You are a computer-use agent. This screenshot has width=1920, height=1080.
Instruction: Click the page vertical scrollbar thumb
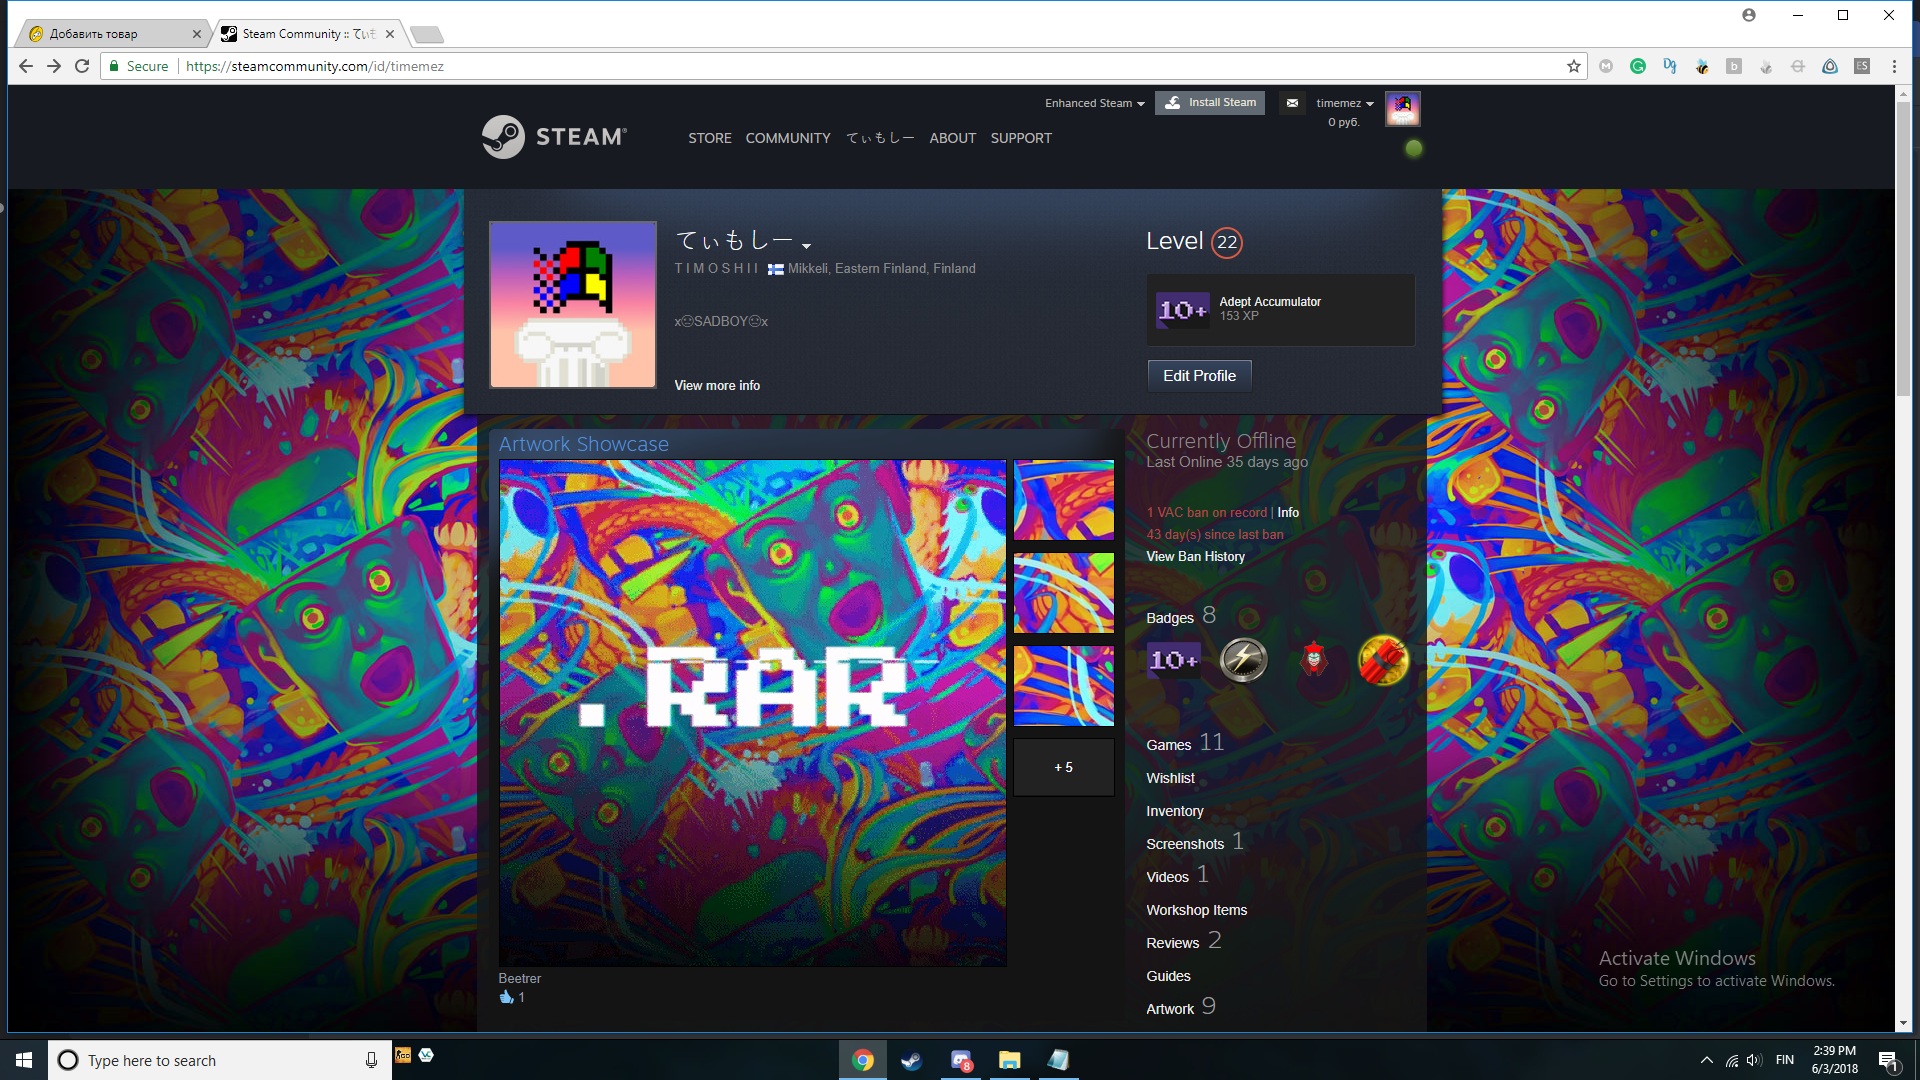pos(1903,248)
